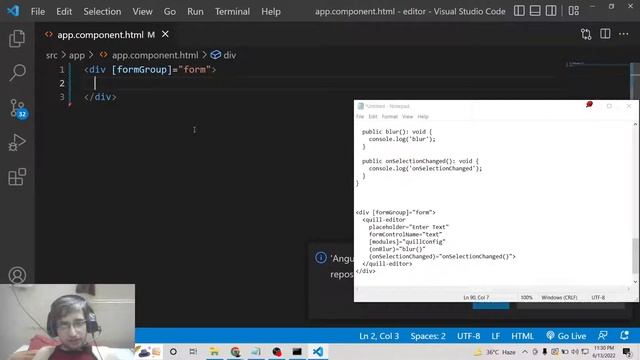Show hidden system tray icons
640x360 pixels.
click(x=525, y=351)
